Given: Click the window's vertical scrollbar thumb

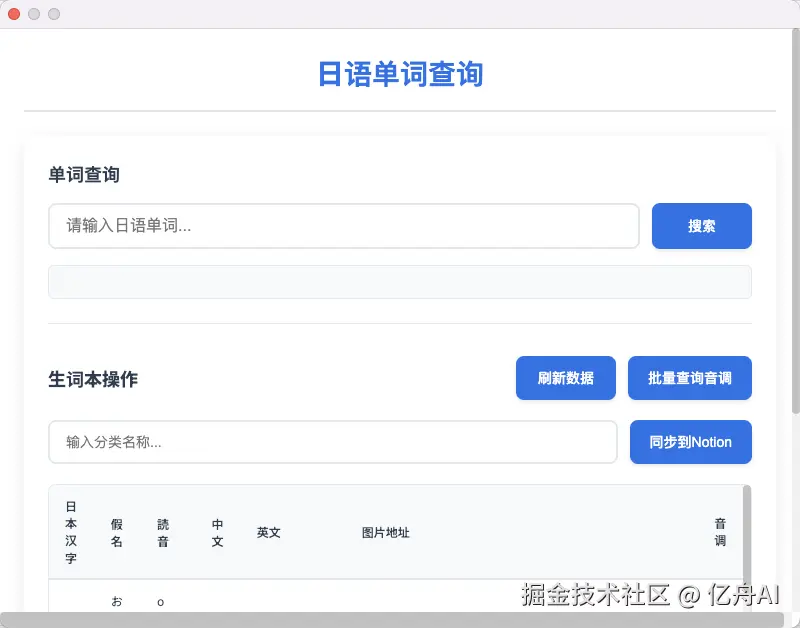Looking at the screenshot, I should (x=795, y=220).
